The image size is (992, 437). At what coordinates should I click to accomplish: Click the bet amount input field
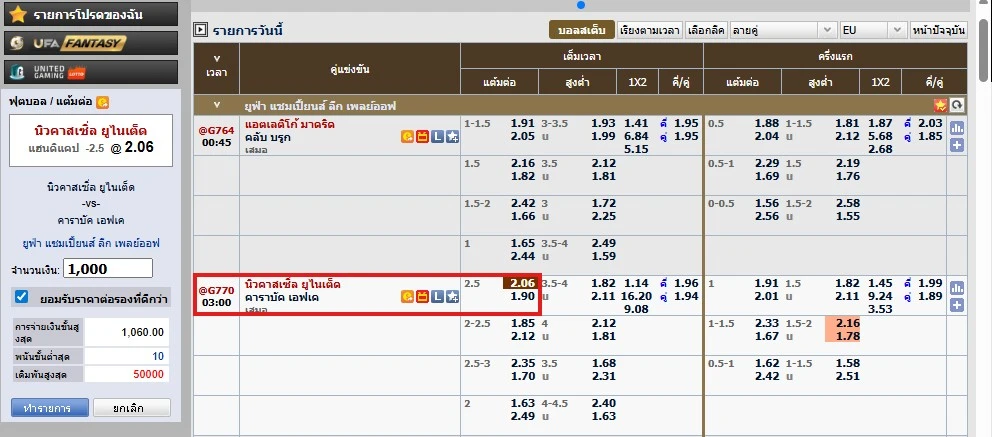[107, 267]
